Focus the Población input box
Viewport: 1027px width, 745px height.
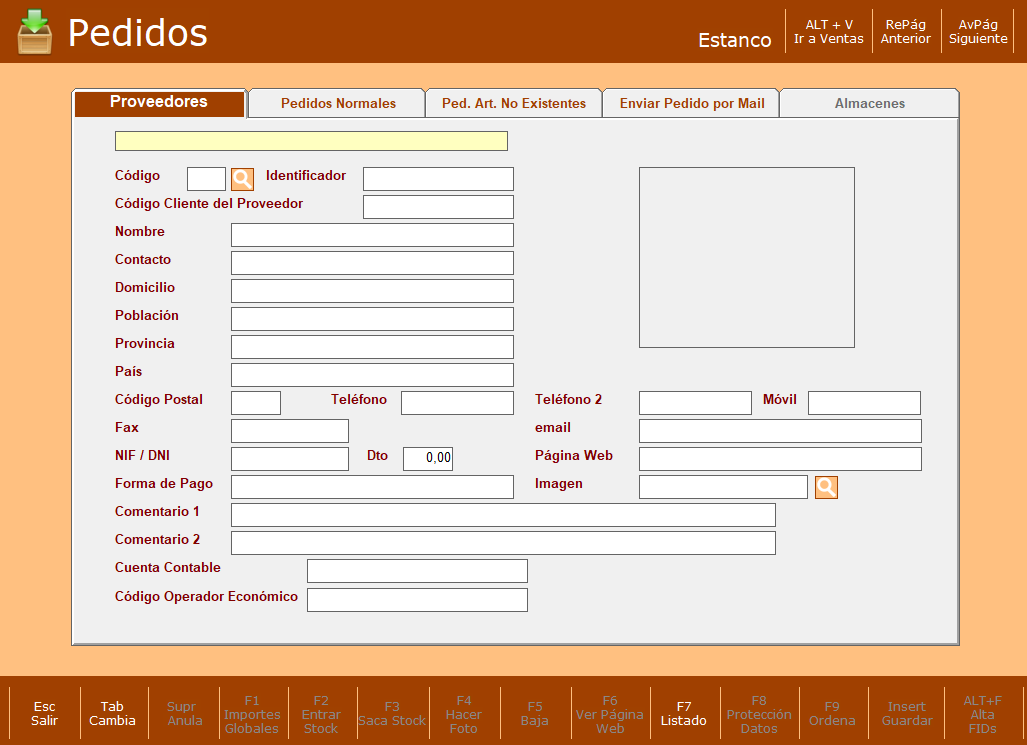click(x=372, y=319)
